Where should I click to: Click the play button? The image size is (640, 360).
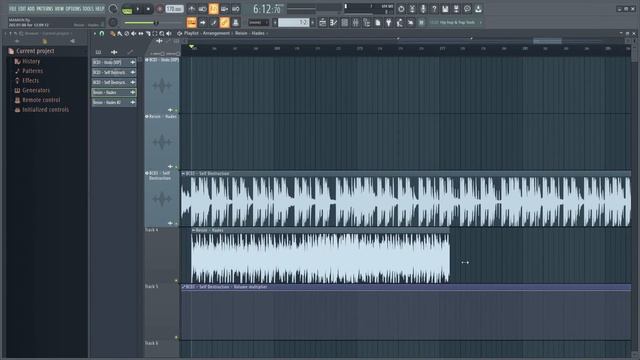pyautogui.click(x=138, y=9)
